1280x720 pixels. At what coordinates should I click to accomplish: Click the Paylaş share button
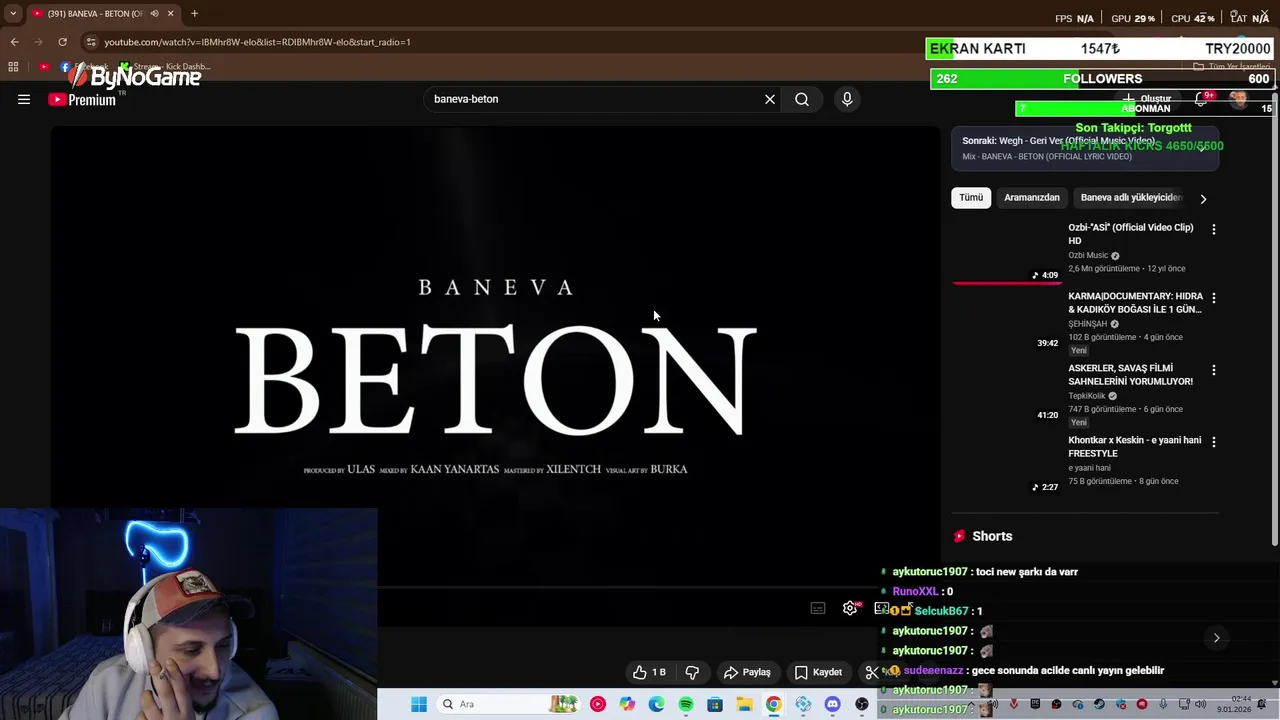pos(747,672)
